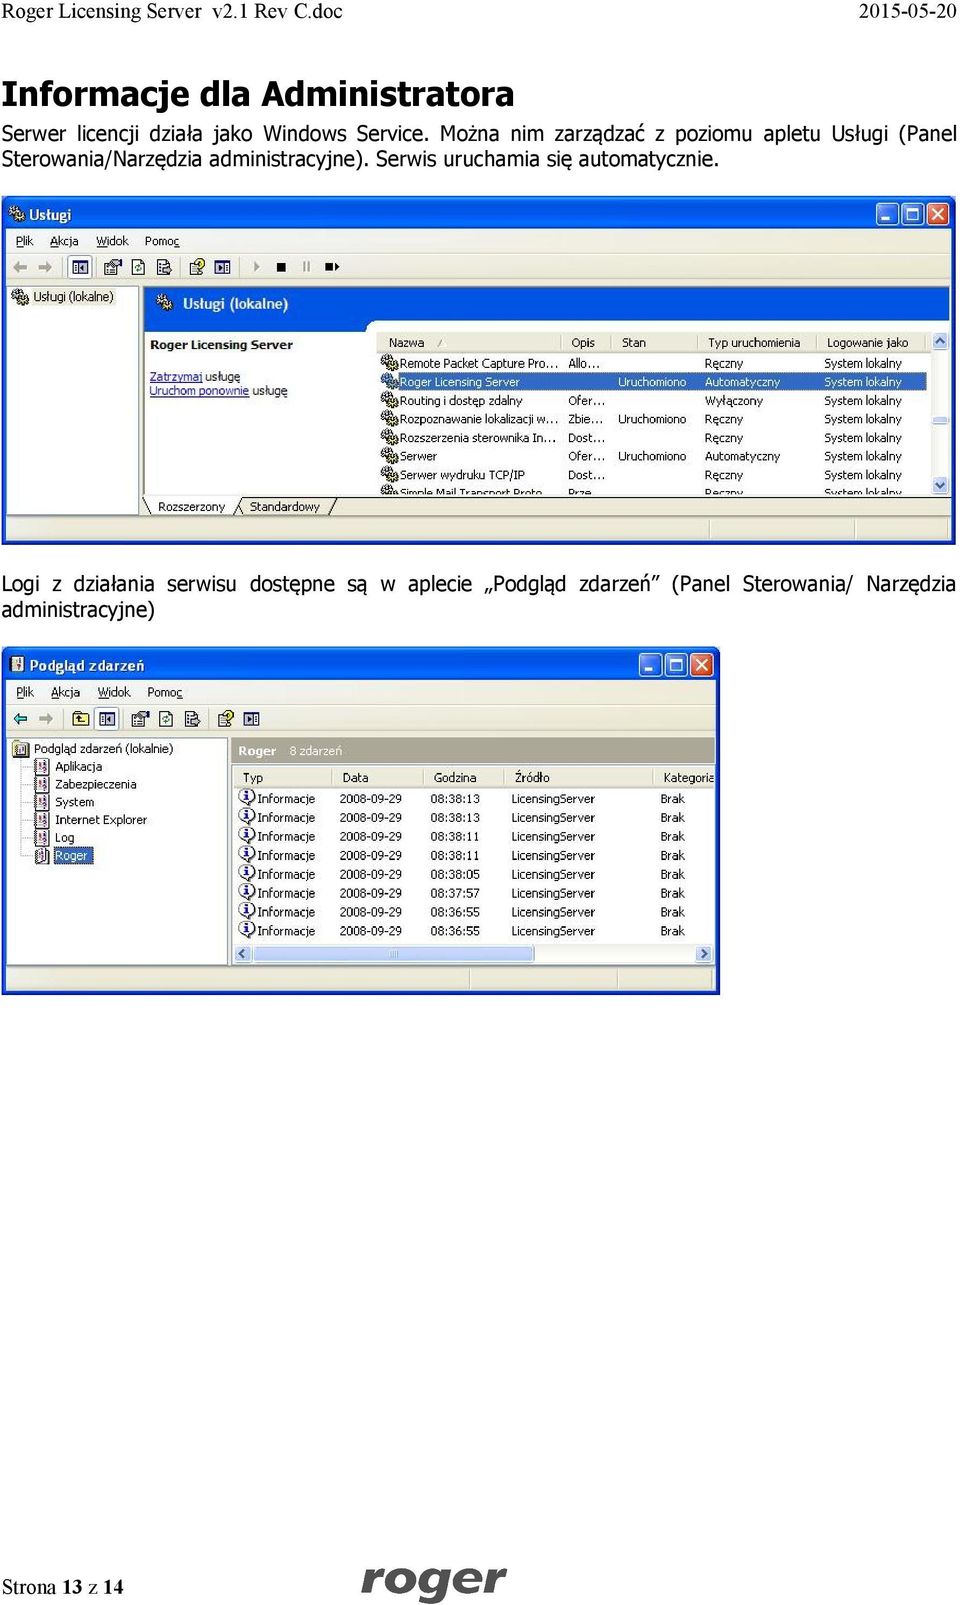Open Widok menu in Usługi window
Viewport: 960px width, 1605px height.
tap(112, 241)
